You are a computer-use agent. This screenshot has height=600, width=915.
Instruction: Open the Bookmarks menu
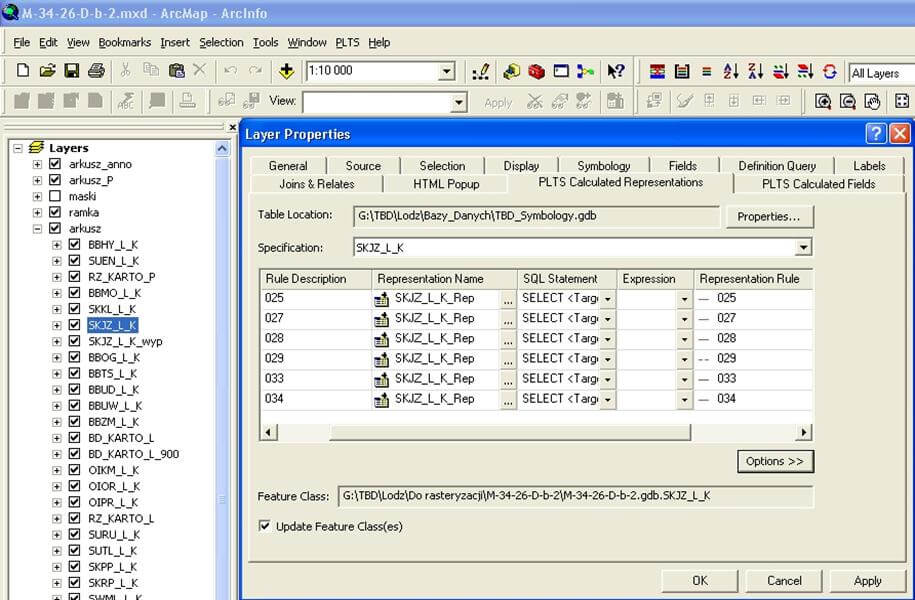pyautogui.click(x=124, y=43)
